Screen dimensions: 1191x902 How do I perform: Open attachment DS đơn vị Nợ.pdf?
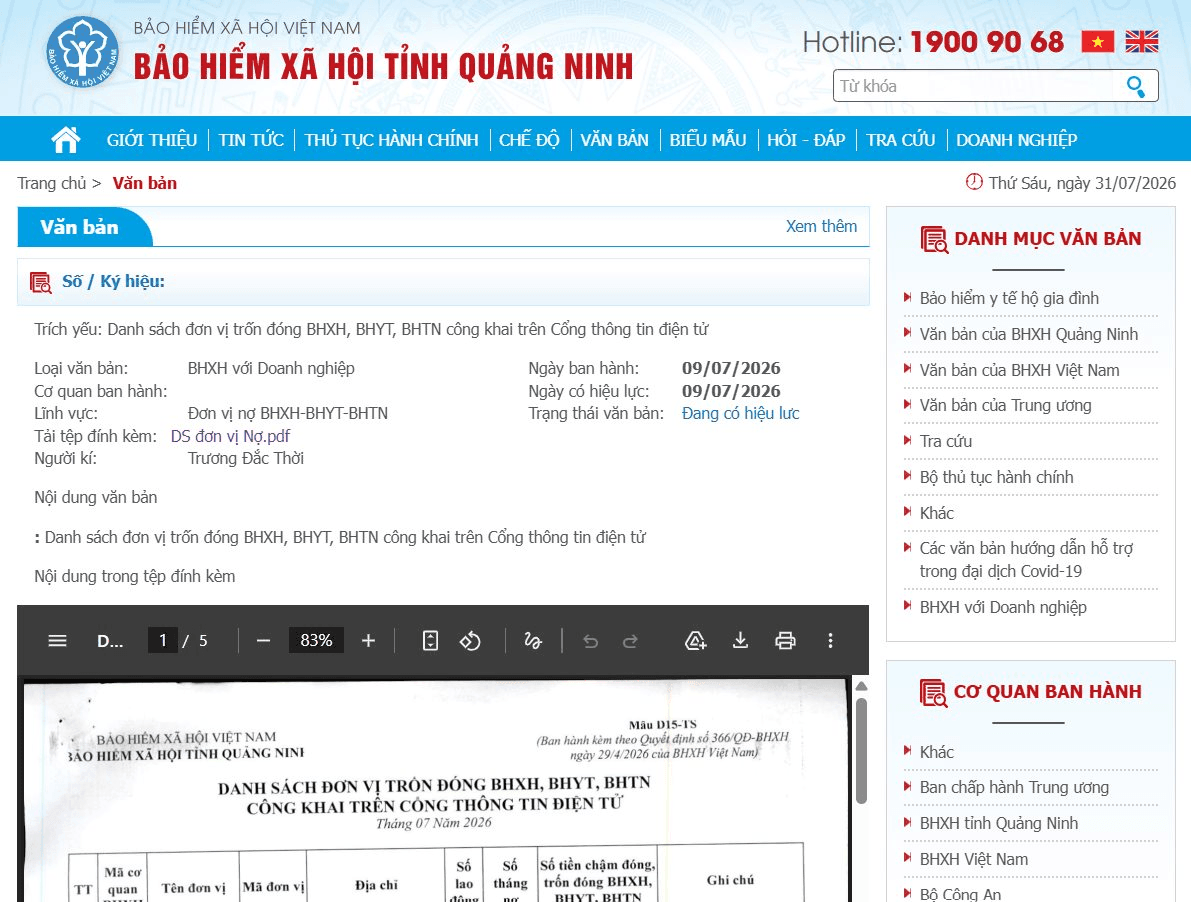coord(230,436)
